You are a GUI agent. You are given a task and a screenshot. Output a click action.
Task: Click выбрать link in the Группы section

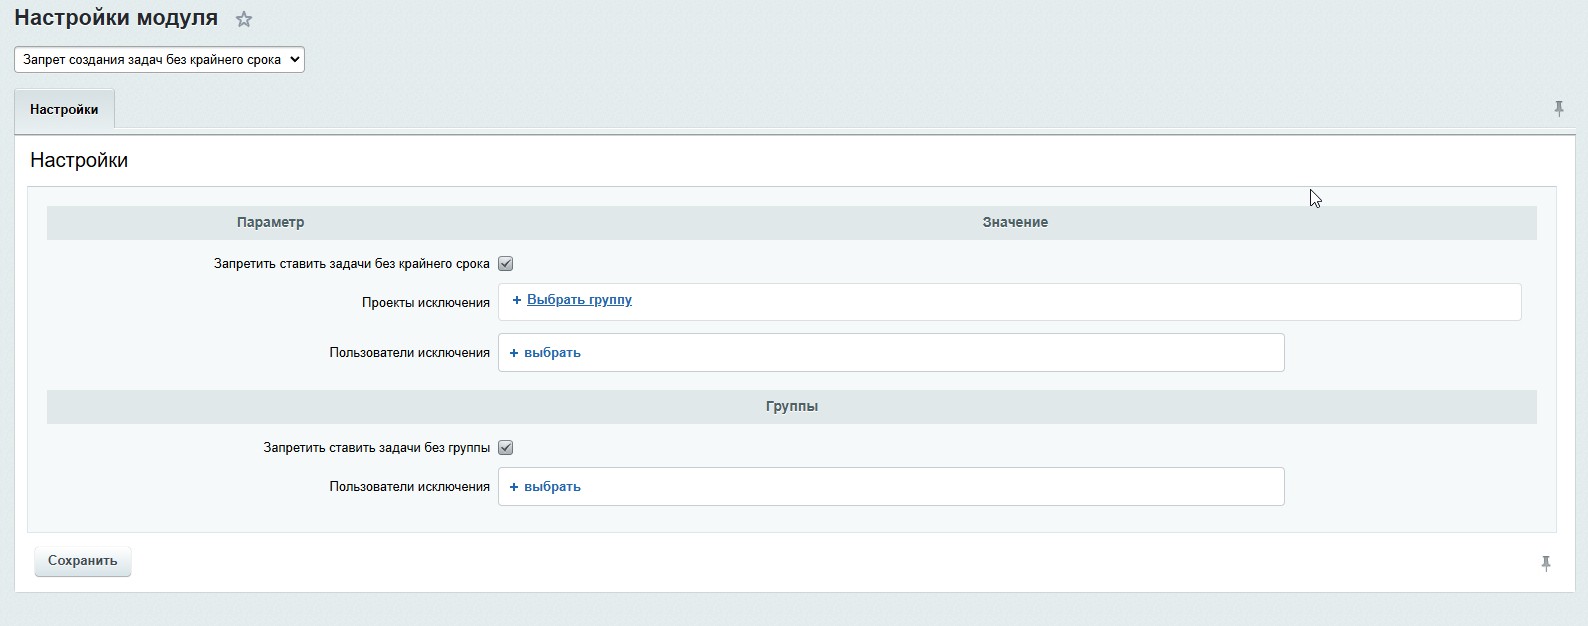coord(552,487)
